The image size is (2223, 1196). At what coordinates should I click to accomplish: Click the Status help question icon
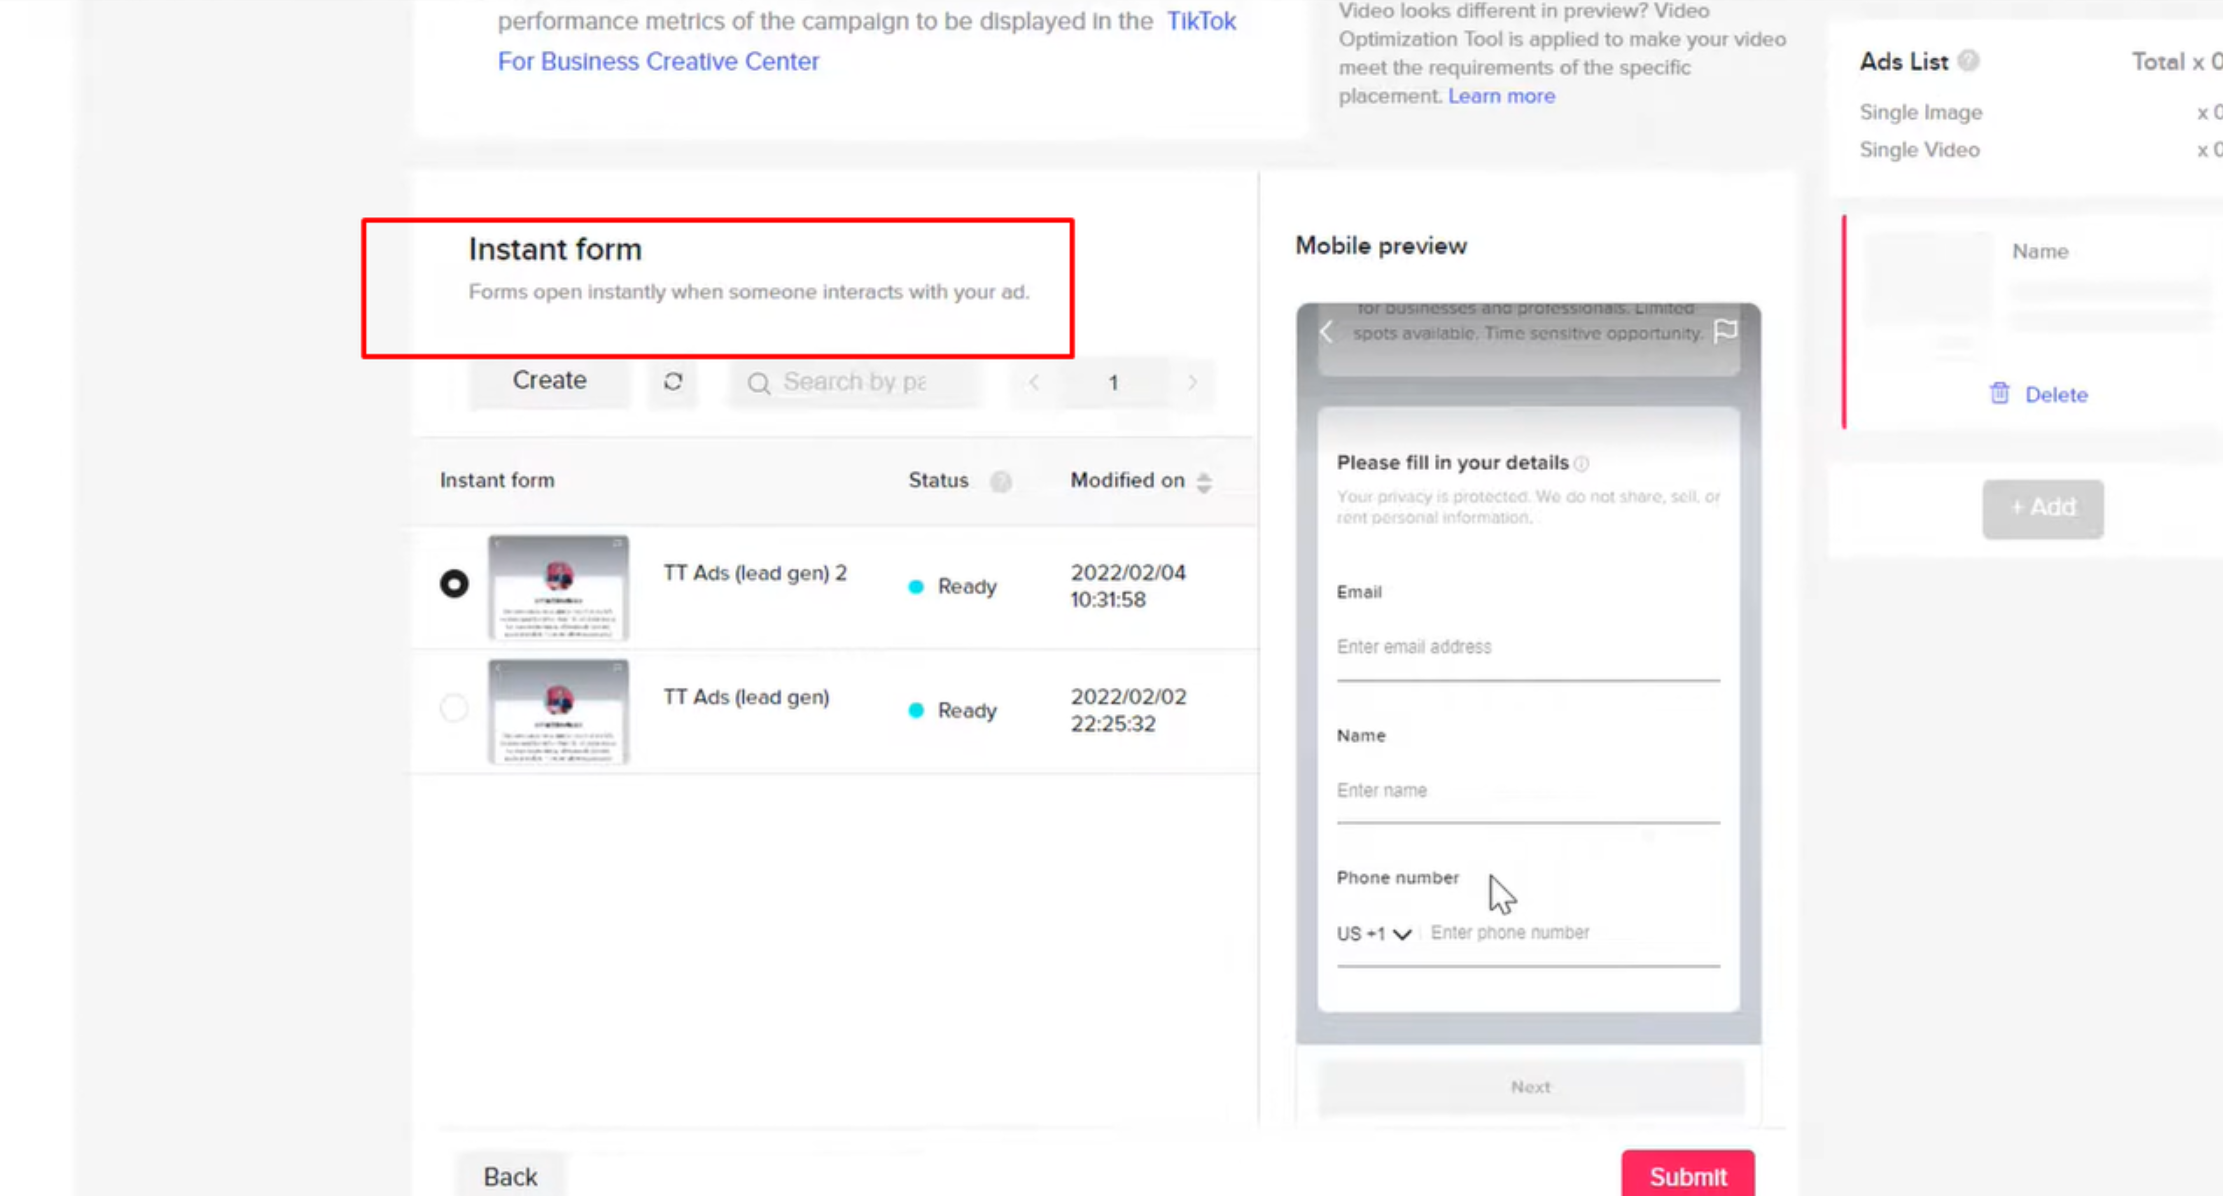1000,481
